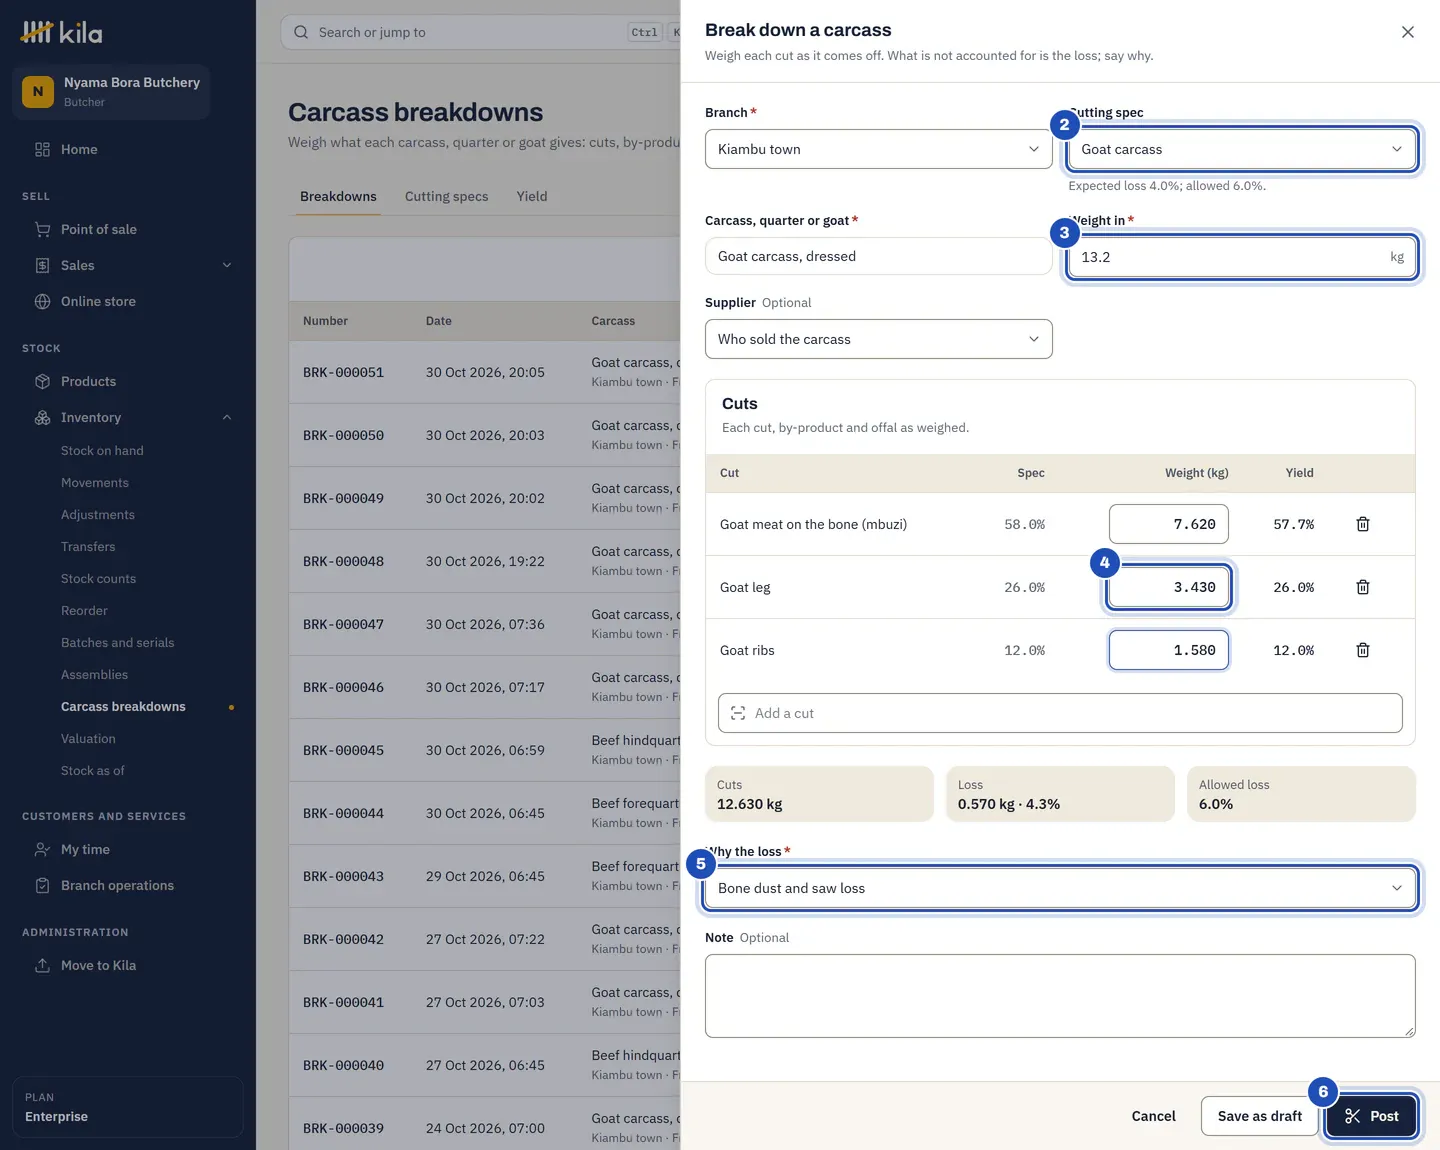Open Stock counts

pos(98,579)
